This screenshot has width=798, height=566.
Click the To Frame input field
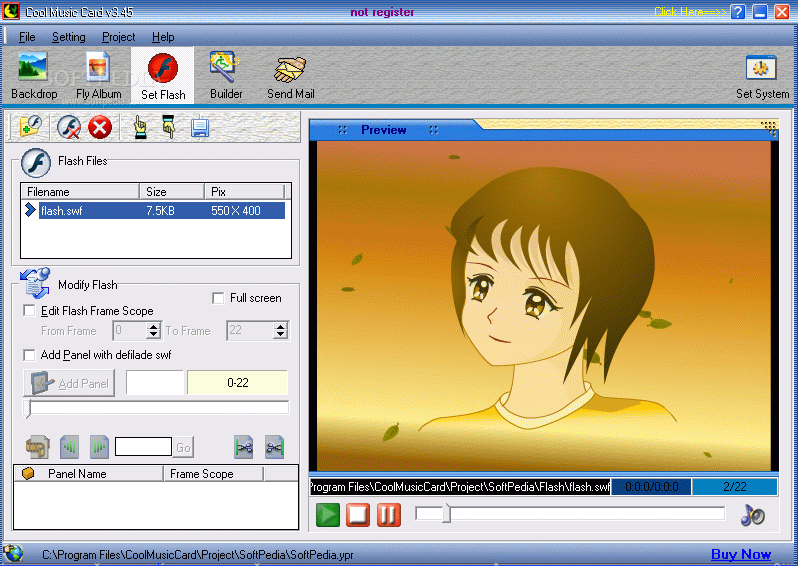click(250, 330)
